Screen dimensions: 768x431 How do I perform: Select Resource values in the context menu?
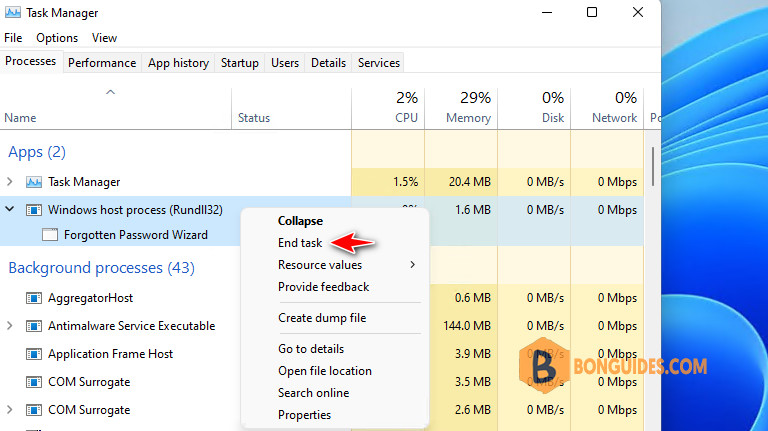coord(320,265)
